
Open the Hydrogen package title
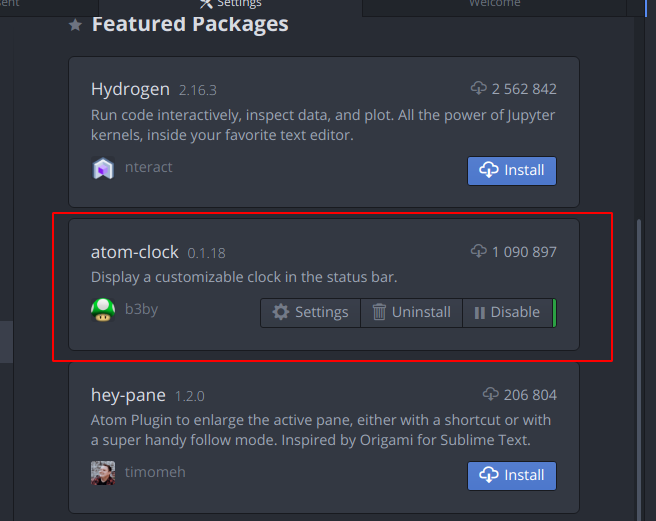coord(131,90)
